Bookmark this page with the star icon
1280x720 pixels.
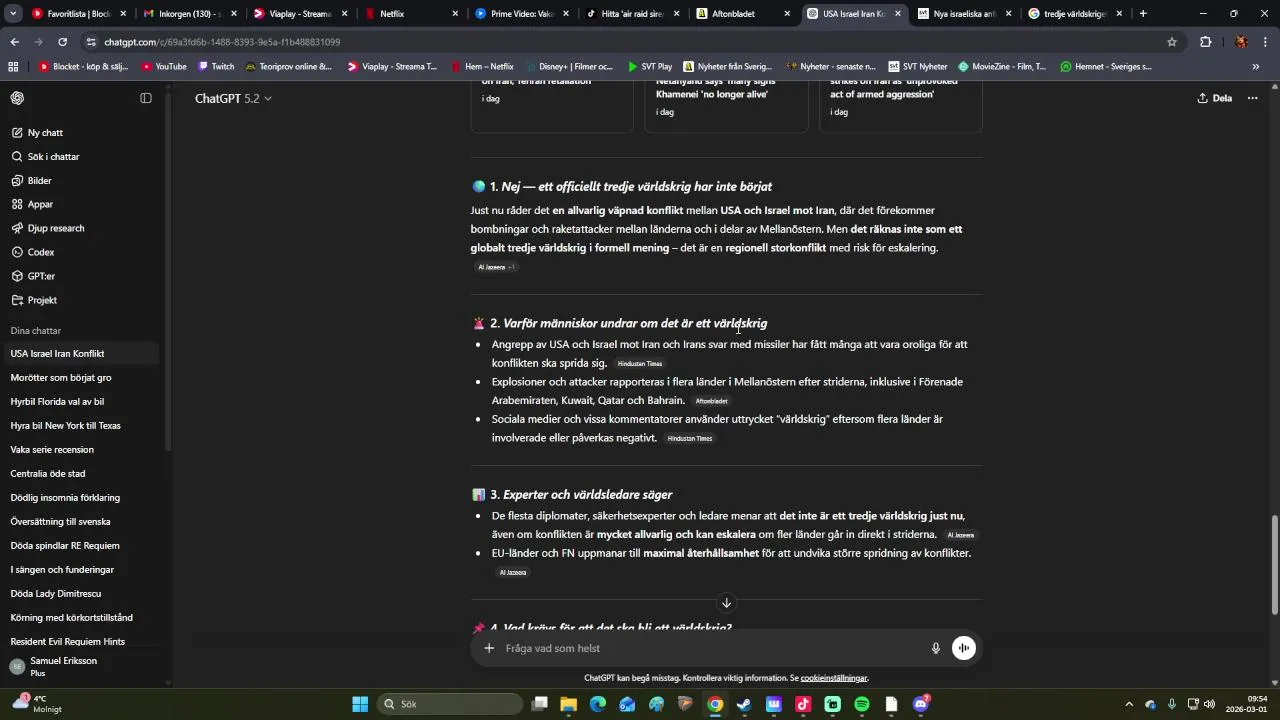1172,42
